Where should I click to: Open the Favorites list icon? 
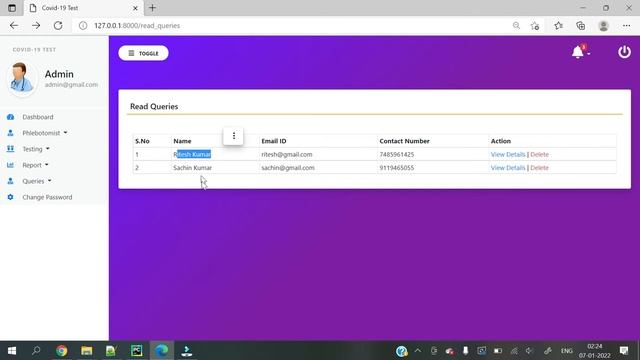pyautogui.click(x=558, y=25)
